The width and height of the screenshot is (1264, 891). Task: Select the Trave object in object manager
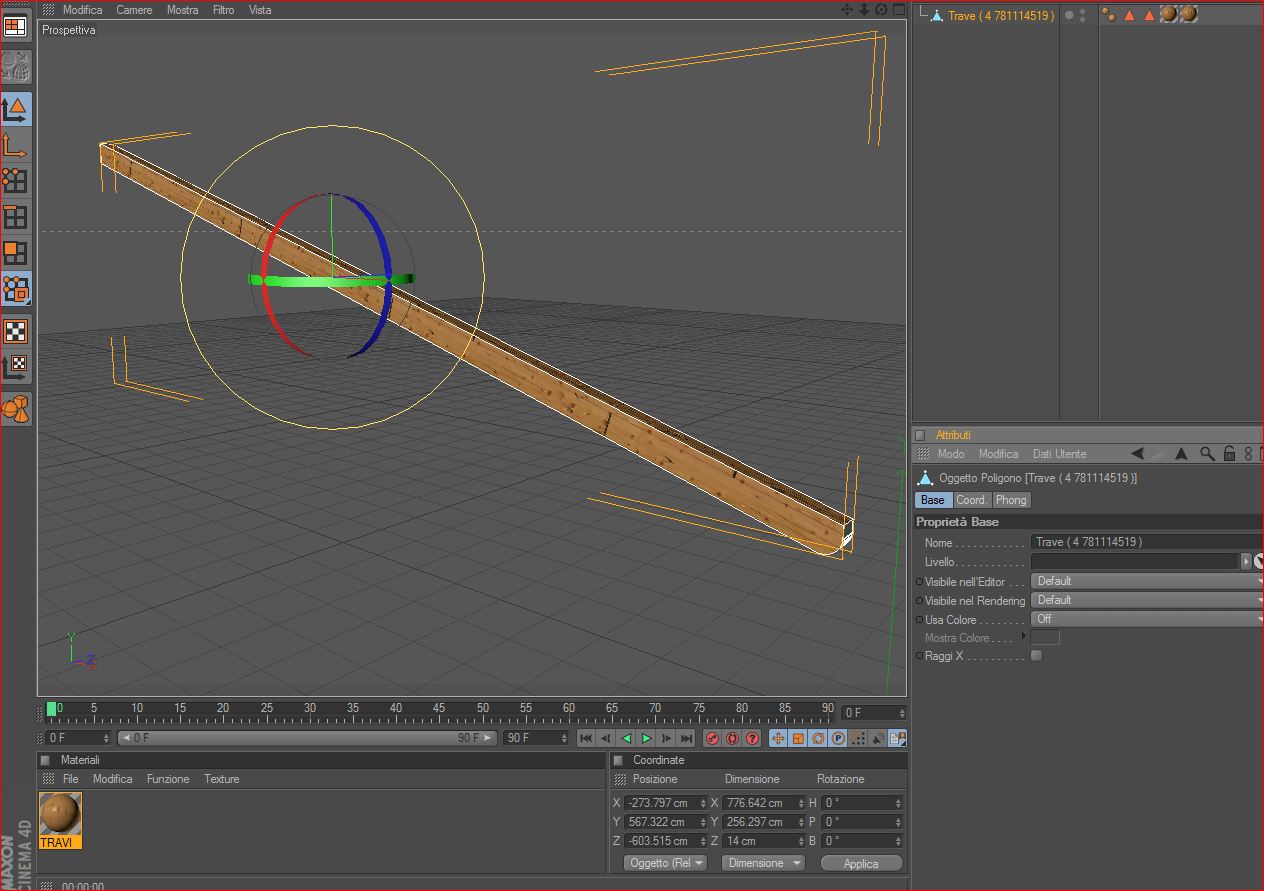point(1001,15)
